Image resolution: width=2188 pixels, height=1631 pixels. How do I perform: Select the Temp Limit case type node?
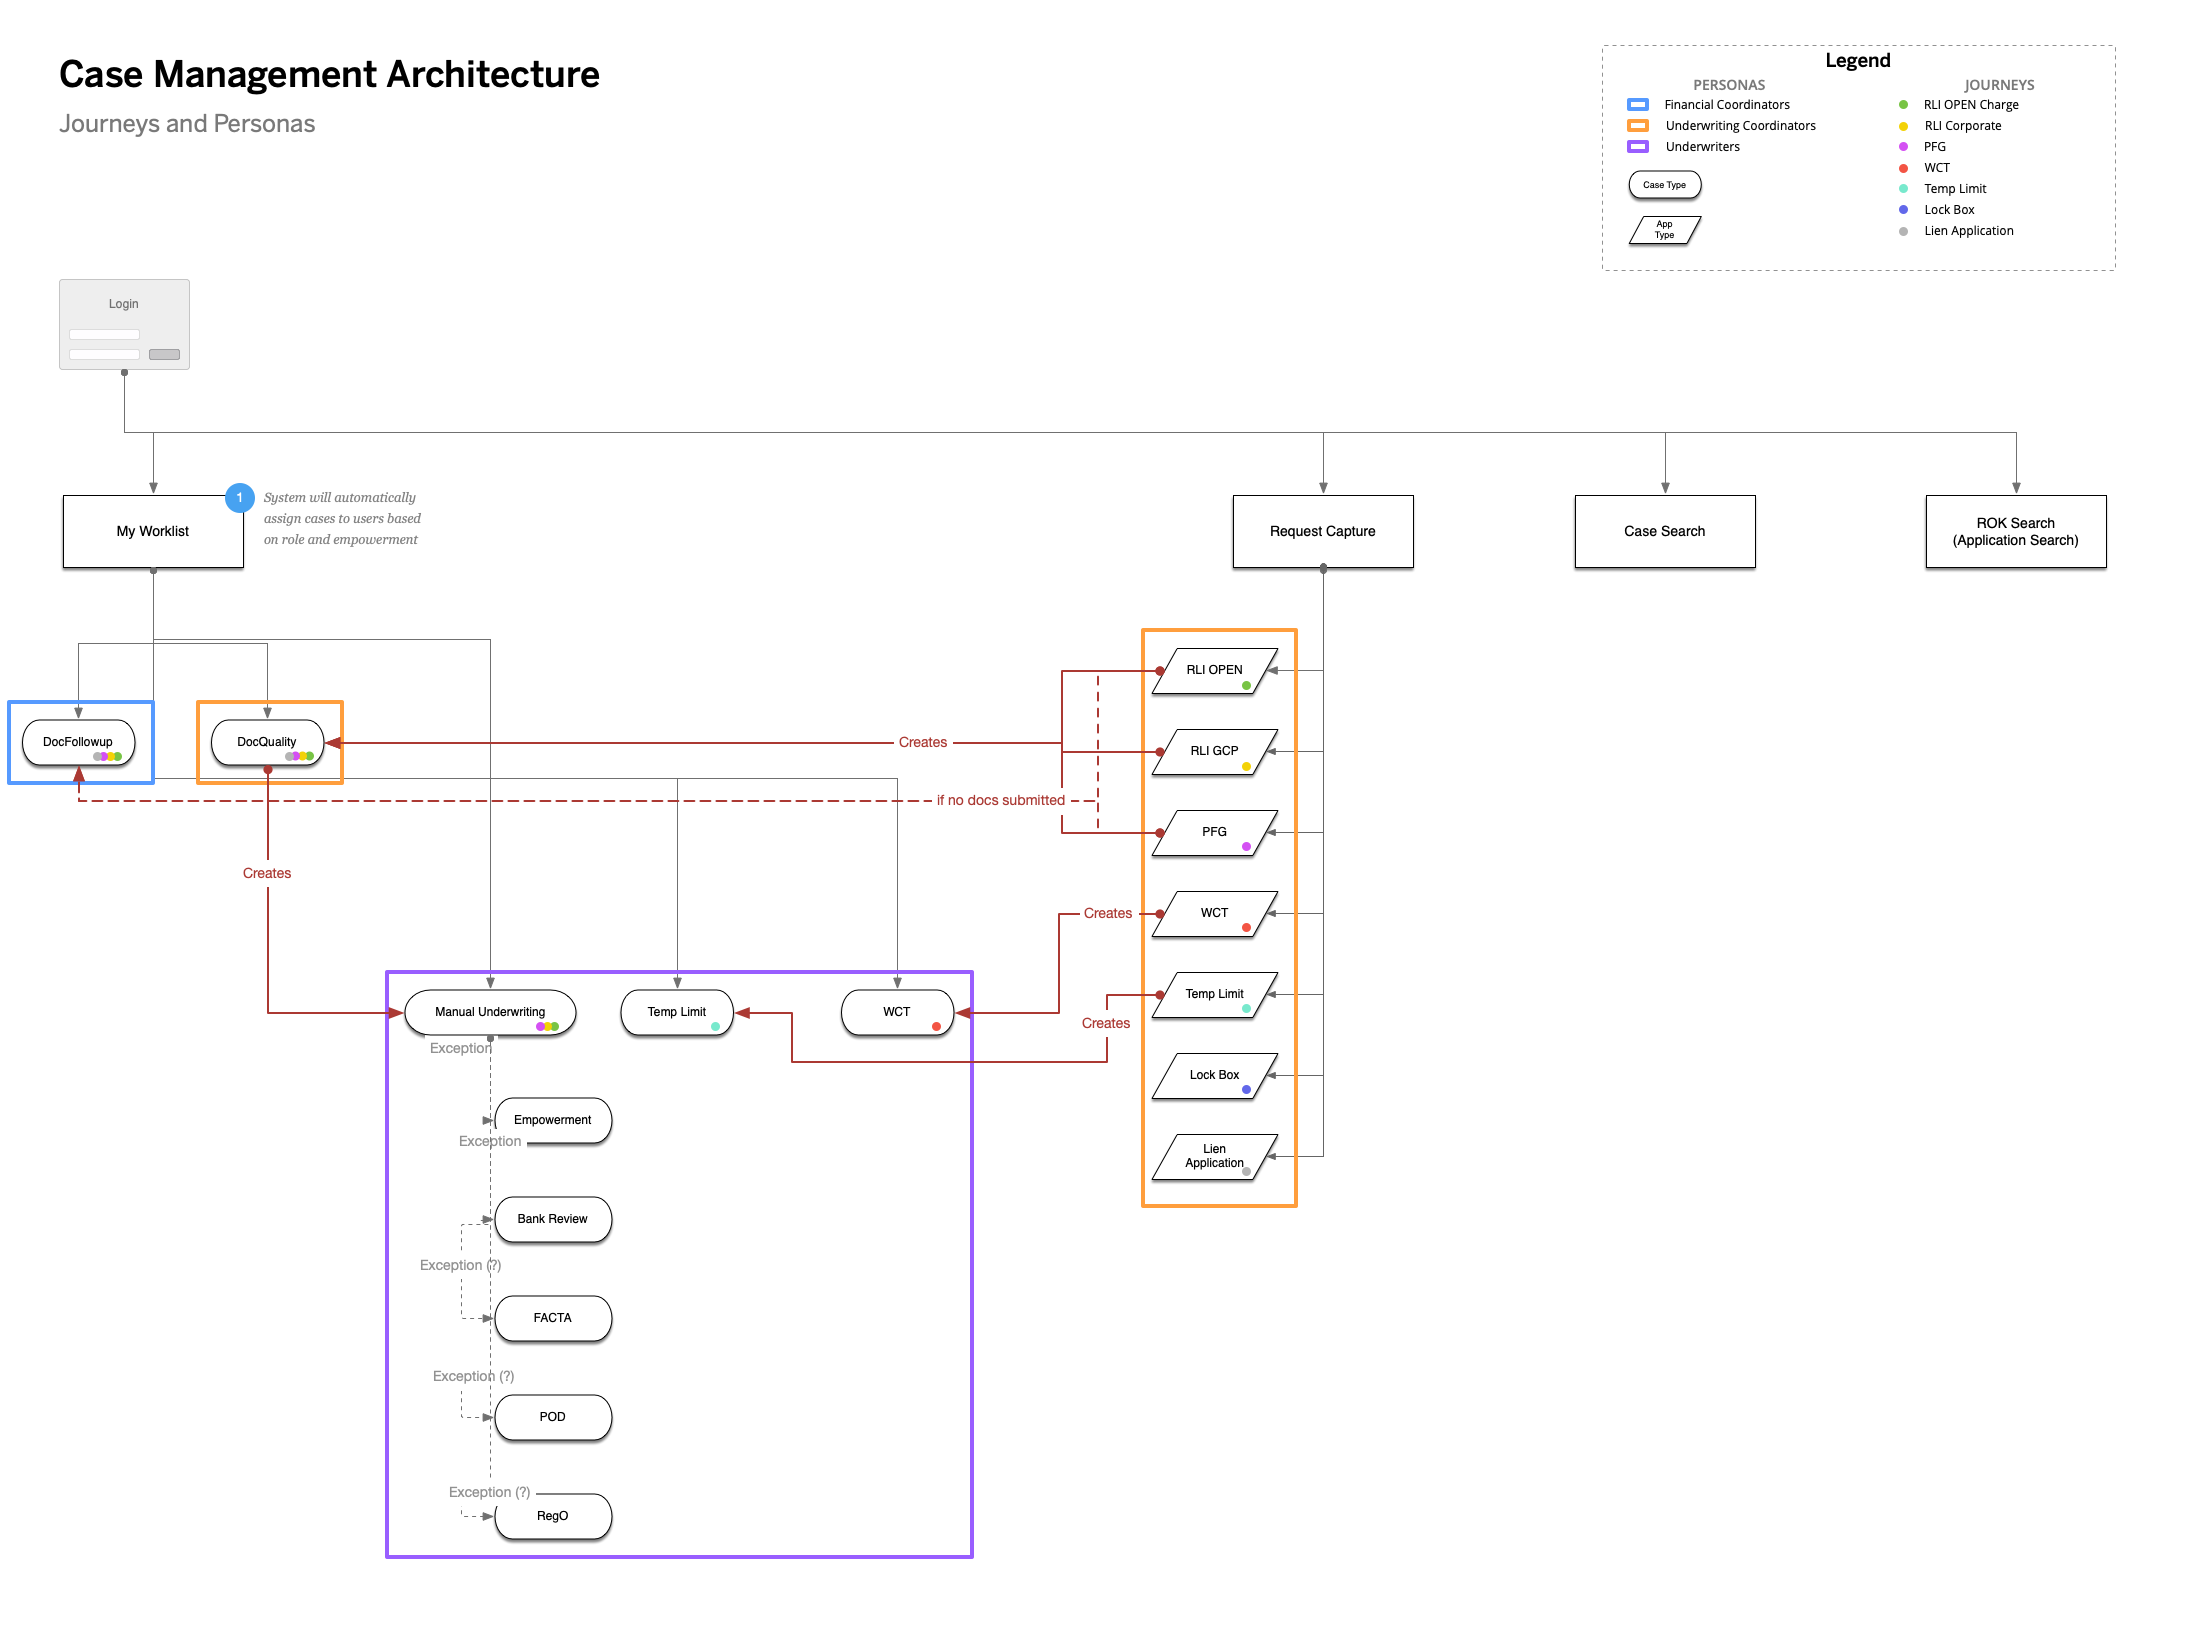pyautogui.click(x=677, y=1013)
